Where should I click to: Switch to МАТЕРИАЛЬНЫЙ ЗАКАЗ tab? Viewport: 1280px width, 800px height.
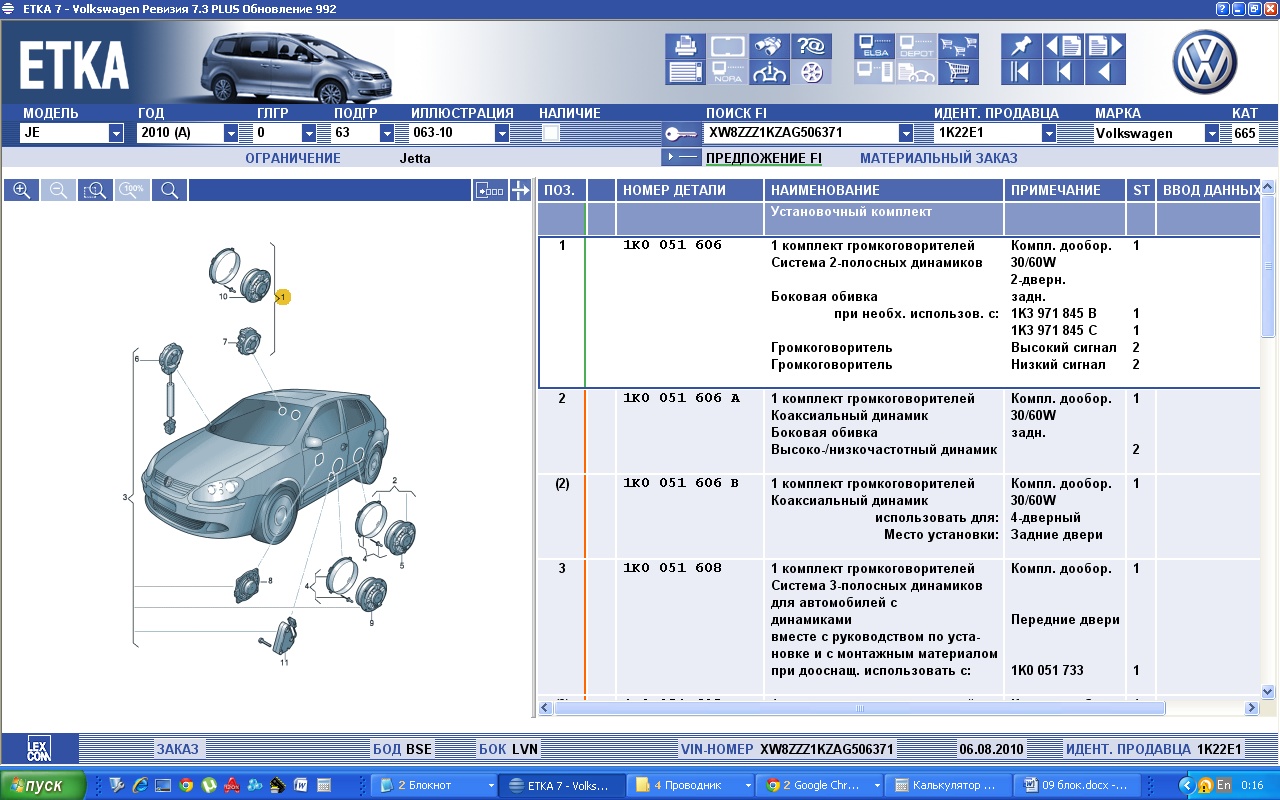(938, 158)
